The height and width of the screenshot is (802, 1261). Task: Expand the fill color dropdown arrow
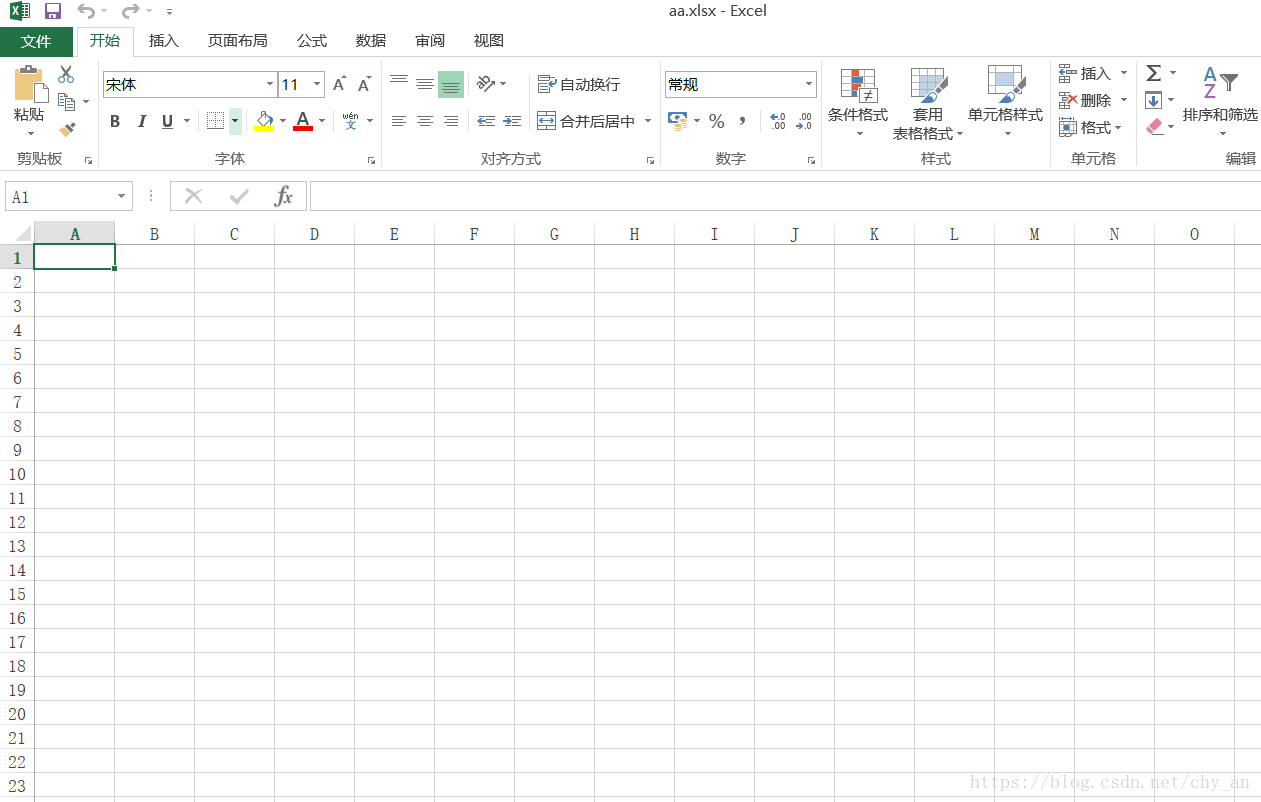[283, 121]
